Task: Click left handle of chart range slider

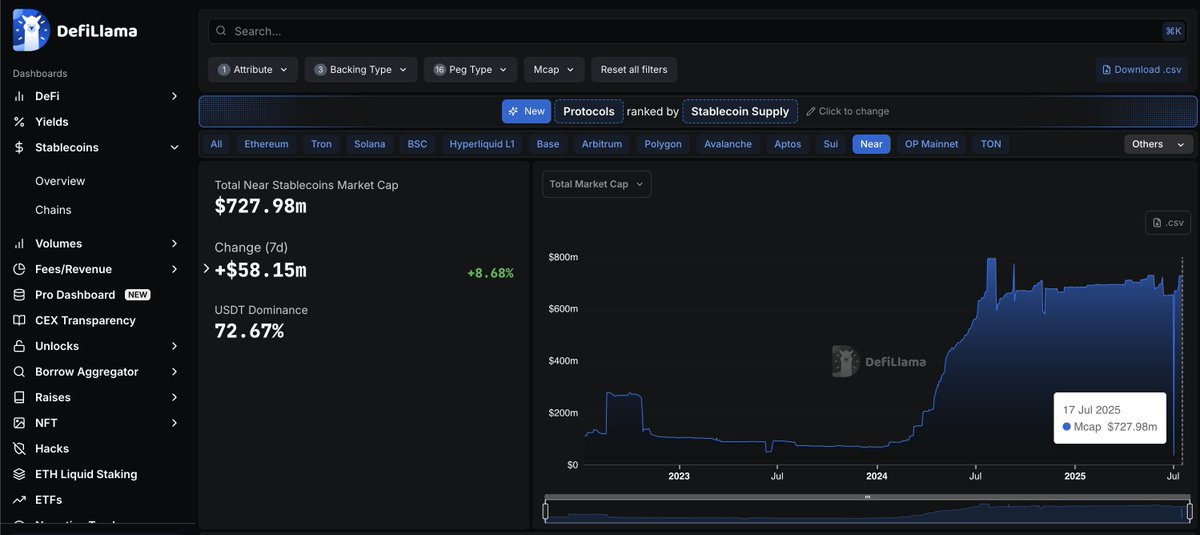Action: click(546, 512)
